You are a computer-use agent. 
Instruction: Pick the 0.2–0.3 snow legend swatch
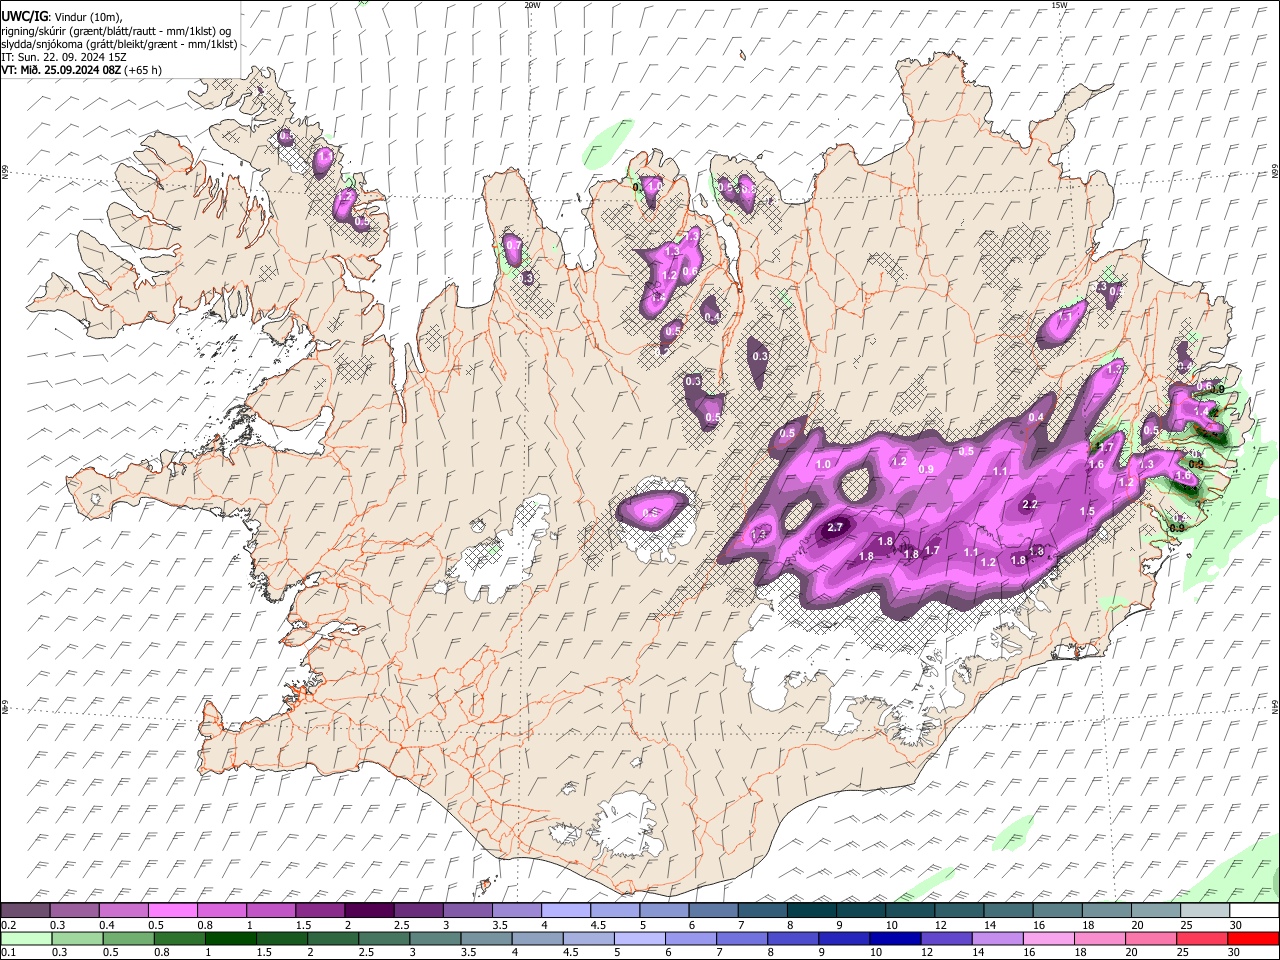(x=25, y=910)
